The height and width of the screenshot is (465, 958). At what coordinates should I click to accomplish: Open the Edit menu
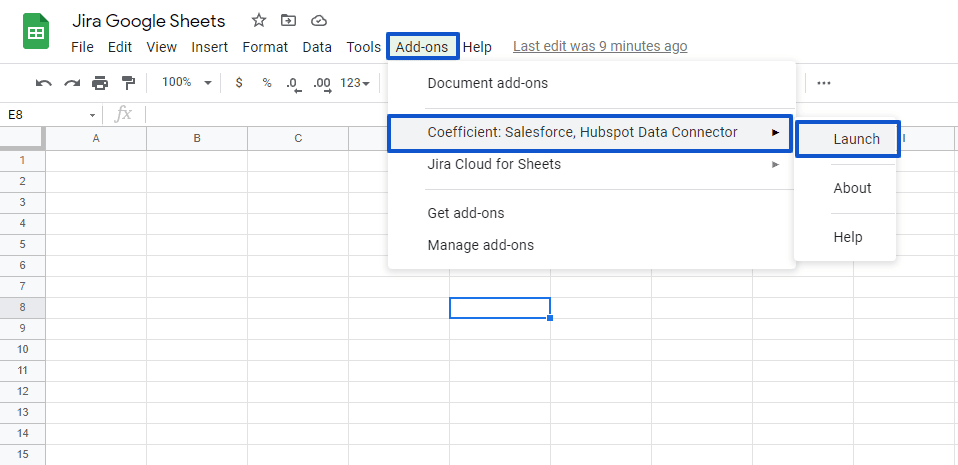point(120,47)
